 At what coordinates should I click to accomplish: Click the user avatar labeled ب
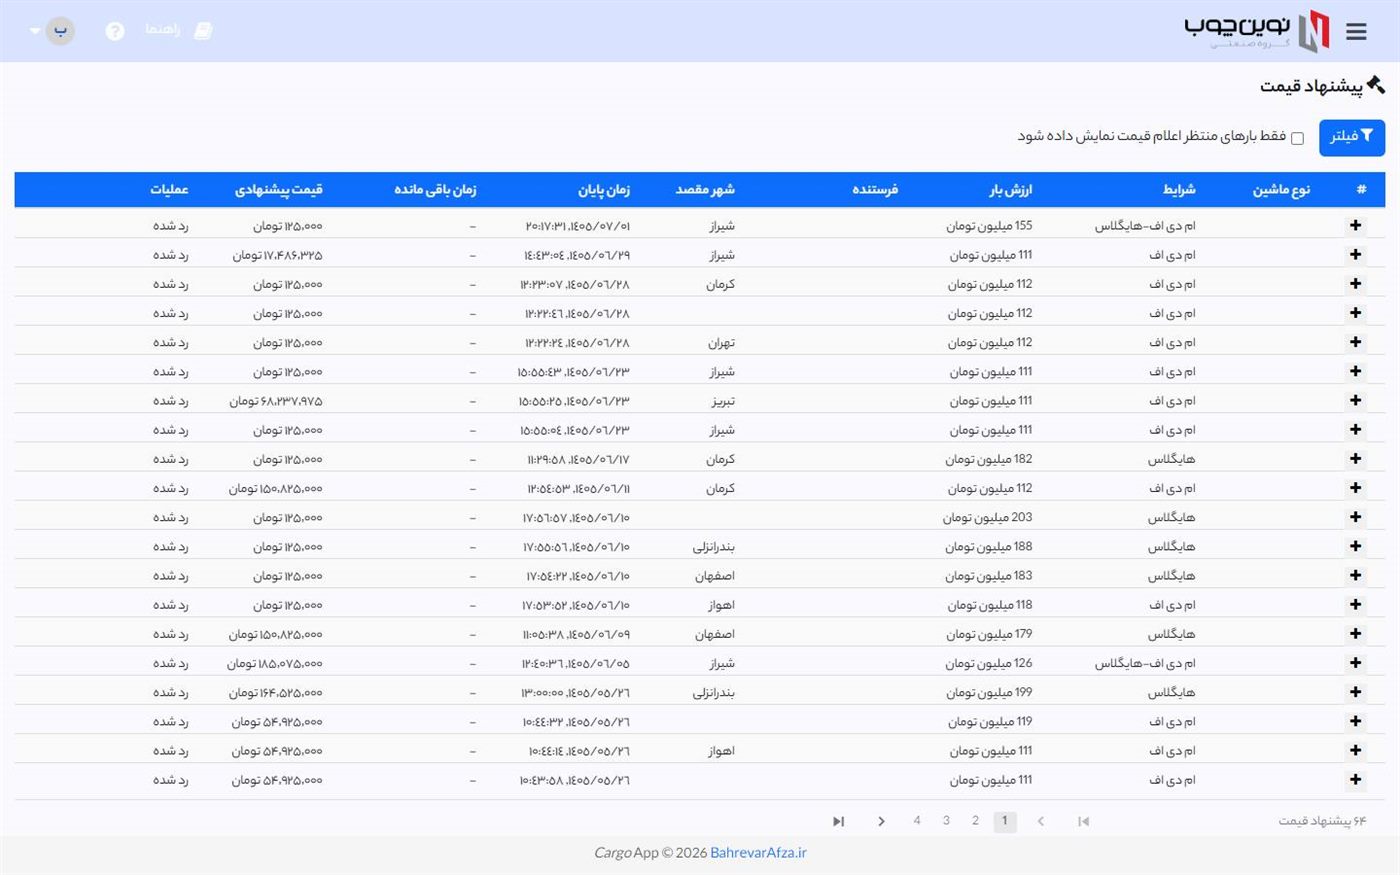point(60,30)
